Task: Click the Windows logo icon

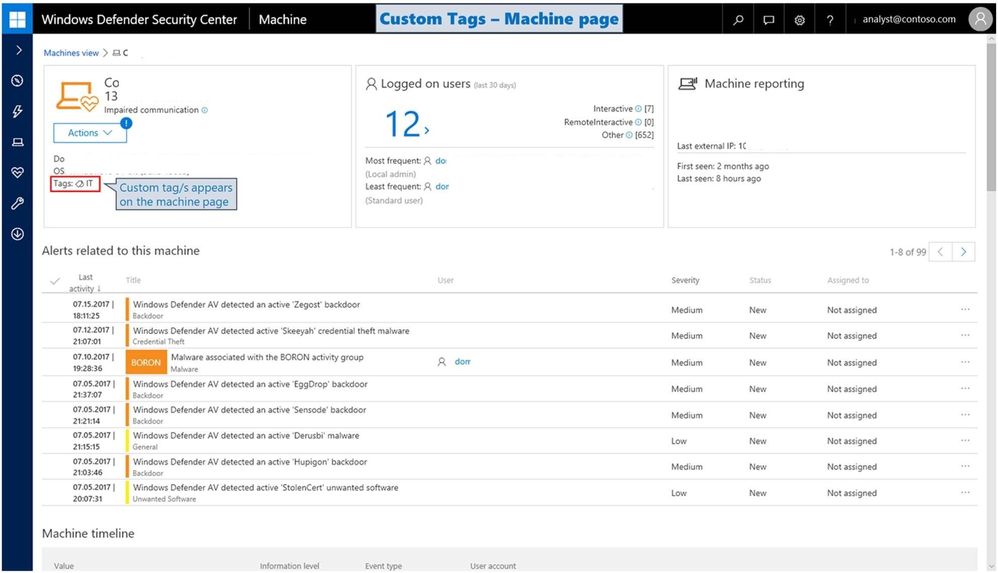Action: point(17,19)
